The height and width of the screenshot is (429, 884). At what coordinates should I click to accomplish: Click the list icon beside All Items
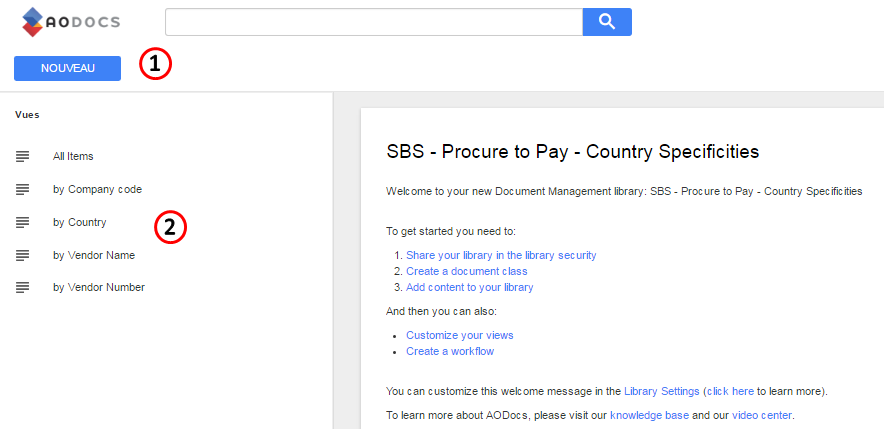(23, 157)
